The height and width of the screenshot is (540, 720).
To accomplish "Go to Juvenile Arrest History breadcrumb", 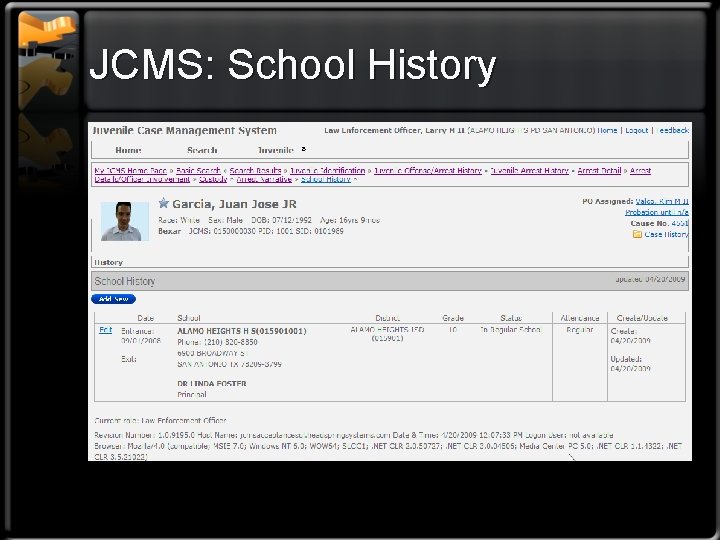I will coord(529,170).
